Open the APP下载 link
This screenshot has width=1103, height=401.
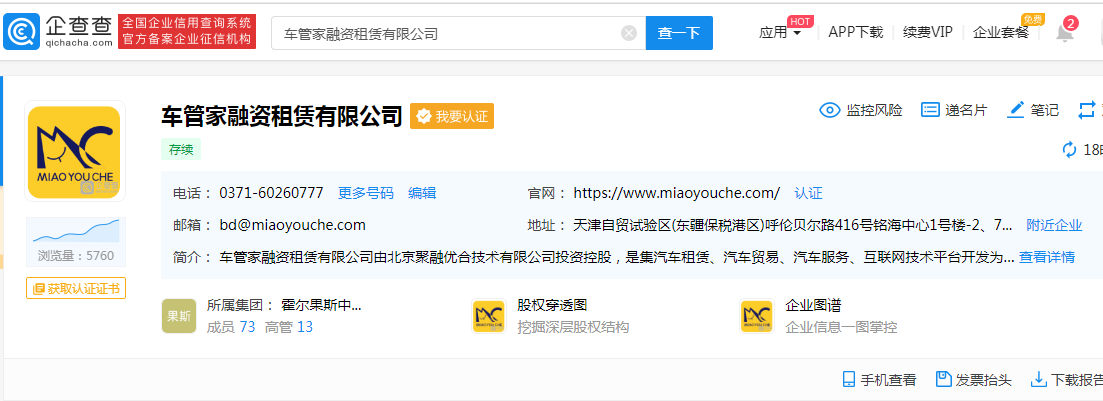tap(855, 32)
